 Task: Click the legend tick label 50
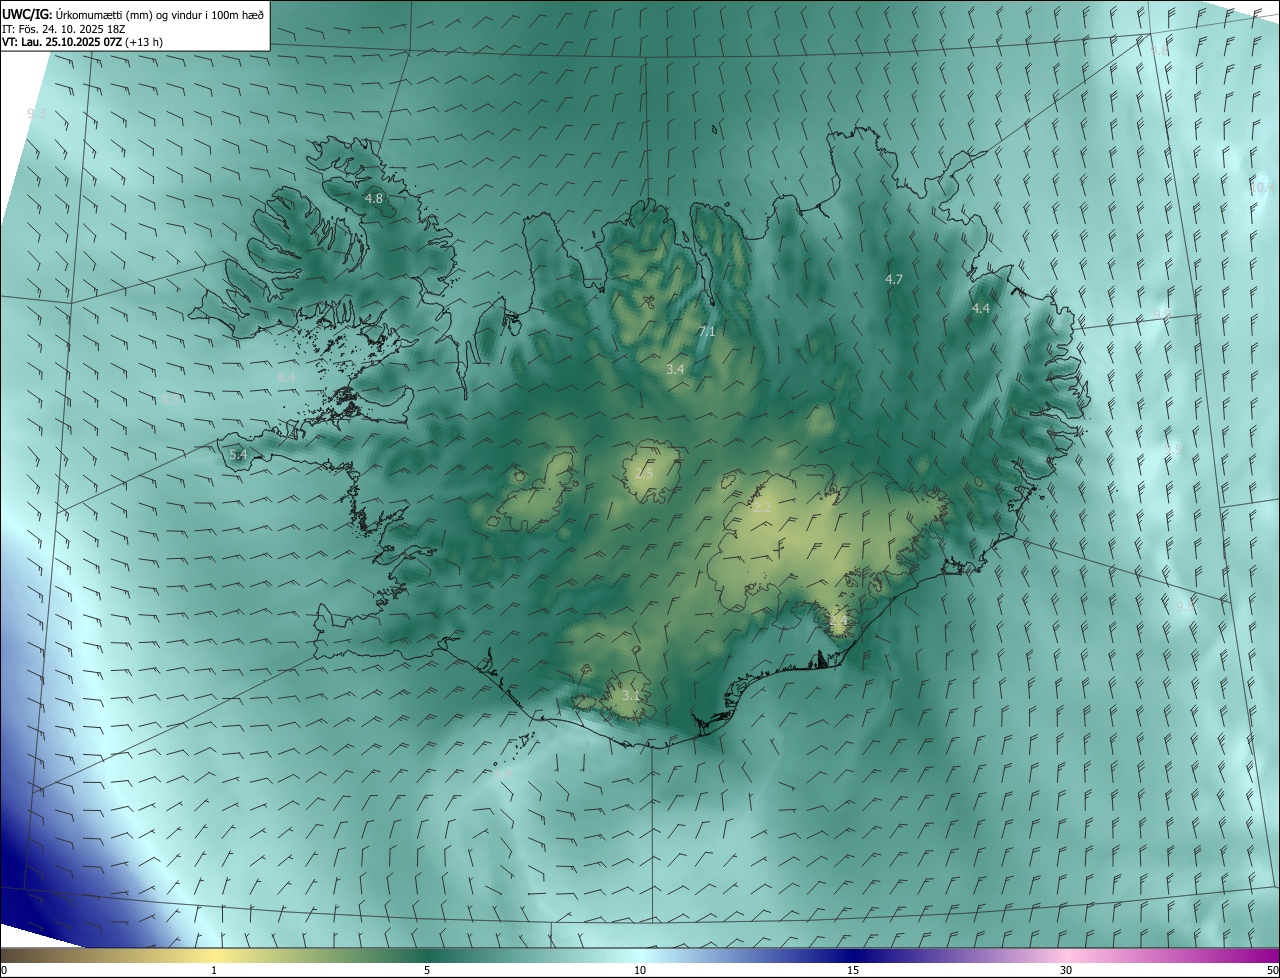click(1272, 971)
